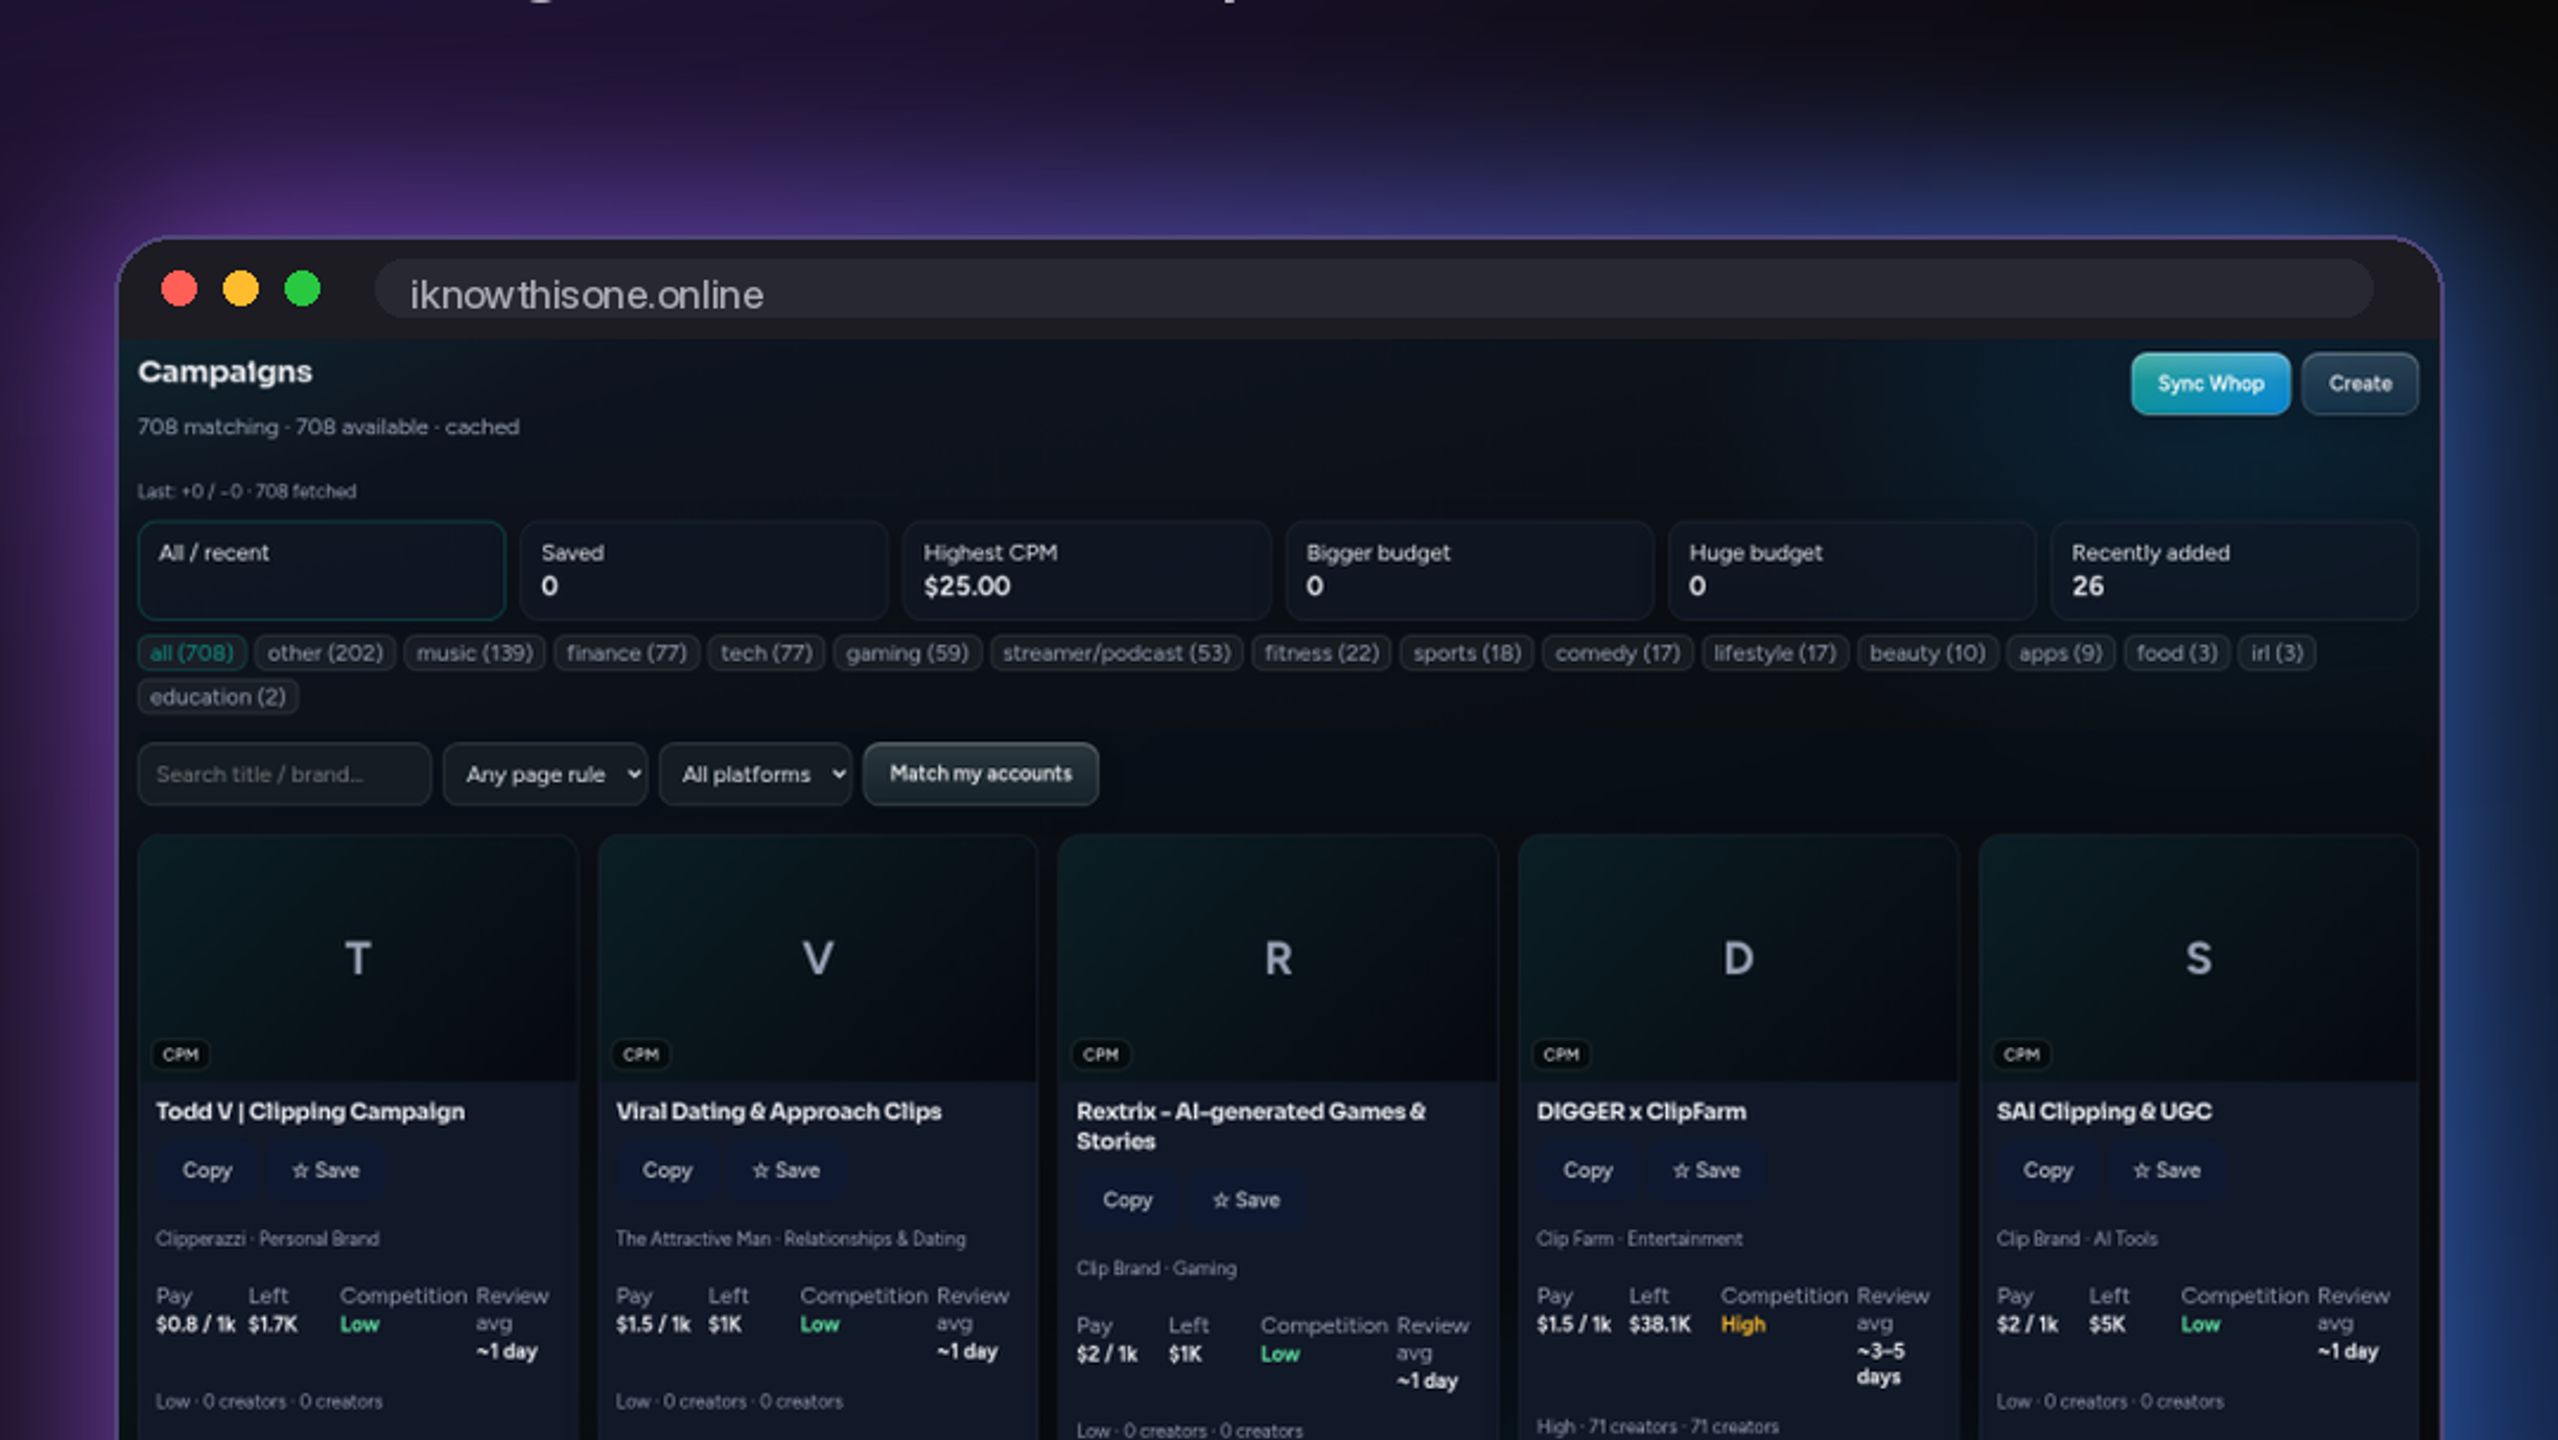Viewport: 2558px width, 1440px height.
Task: Copy the Rextrix AI-generated Games campaign
Action: [1127, 1200]
